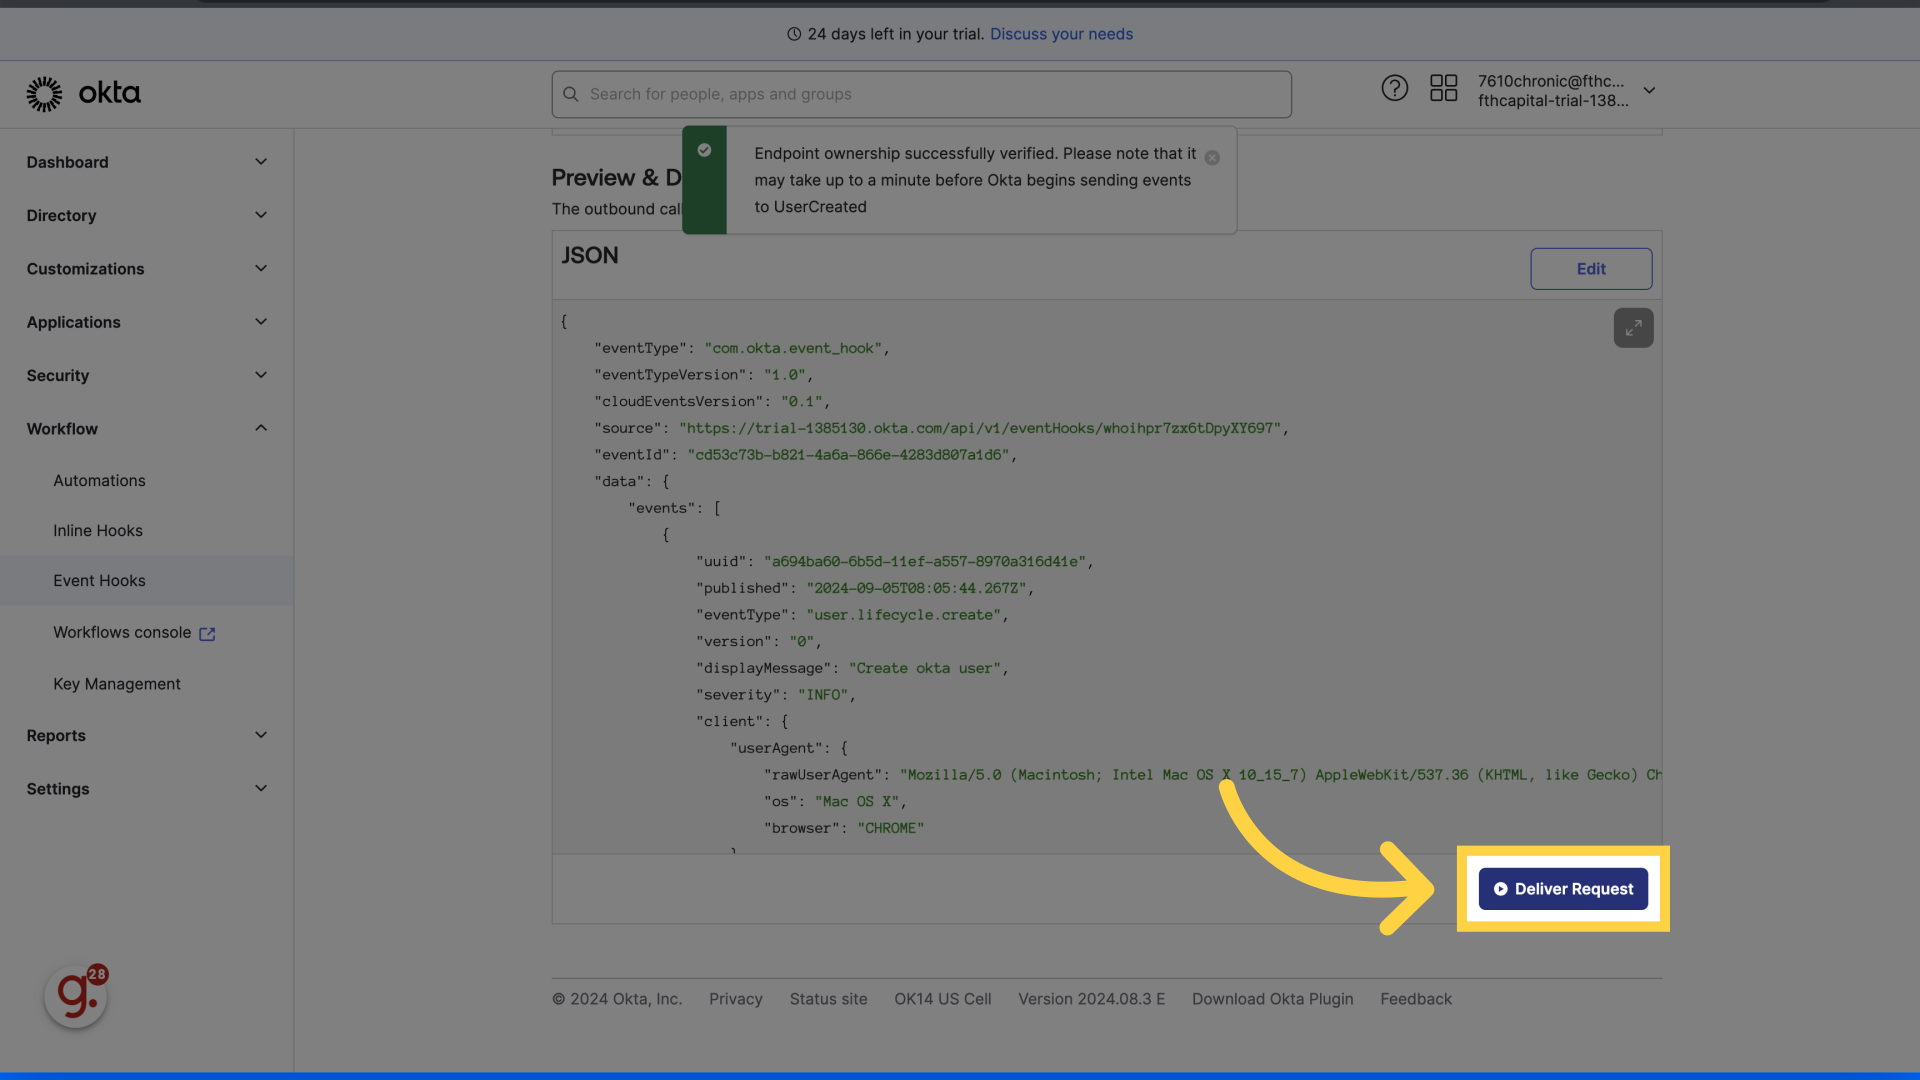1920x1080 pixels.
Task: Open the account dropdown arrow
Action: coord(1649,90)
